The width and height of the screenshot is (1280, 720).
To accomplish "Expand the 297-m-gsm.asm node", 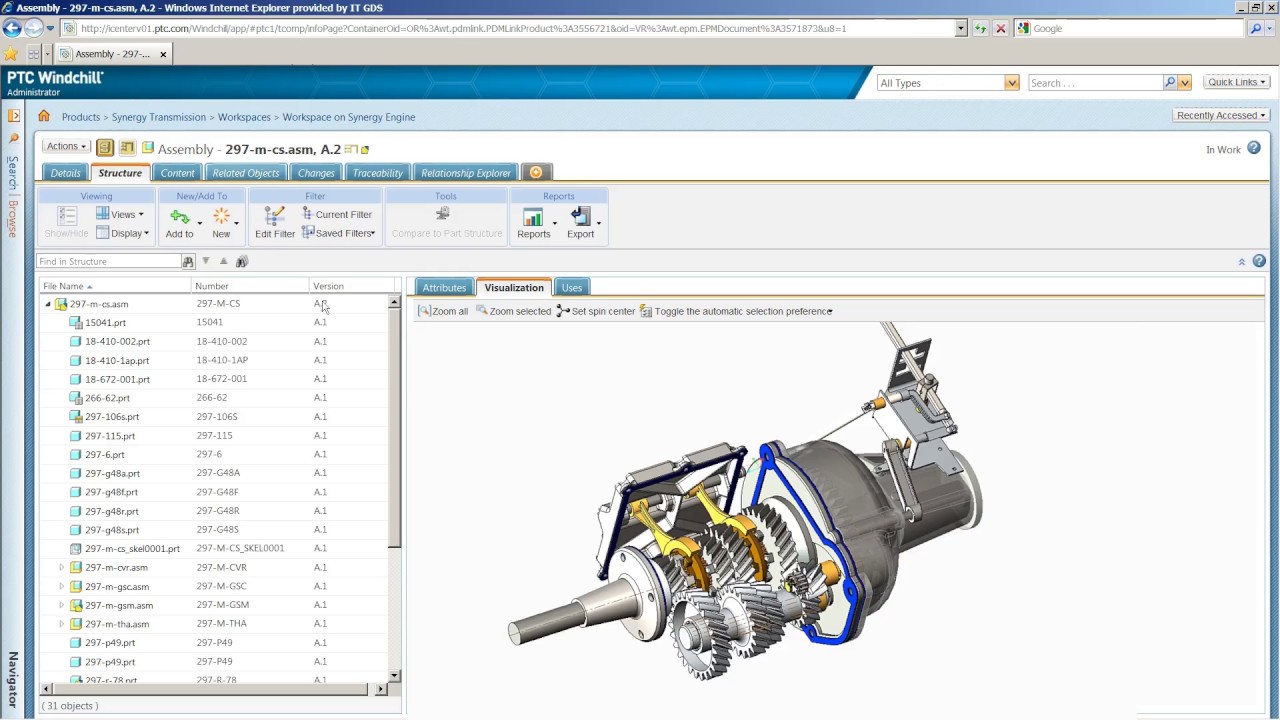I will 61,605.
